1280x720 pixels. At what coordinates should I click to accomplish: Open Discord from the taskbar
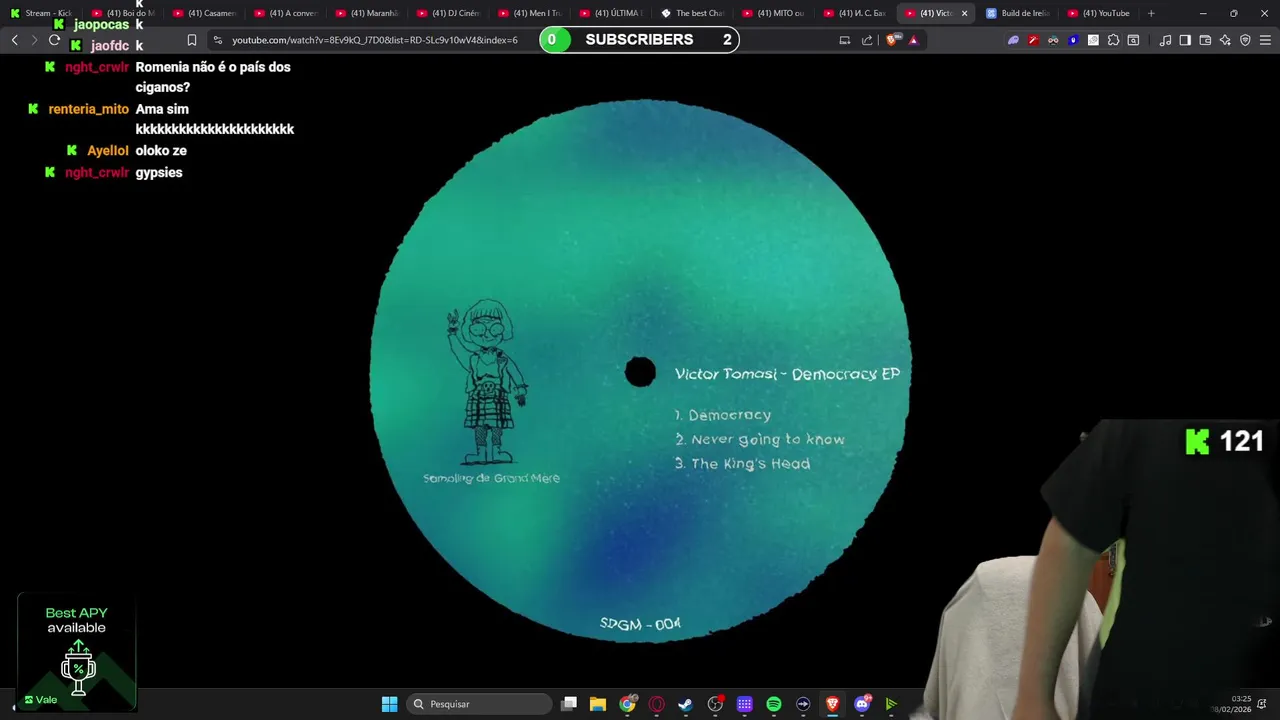(862, 704)
